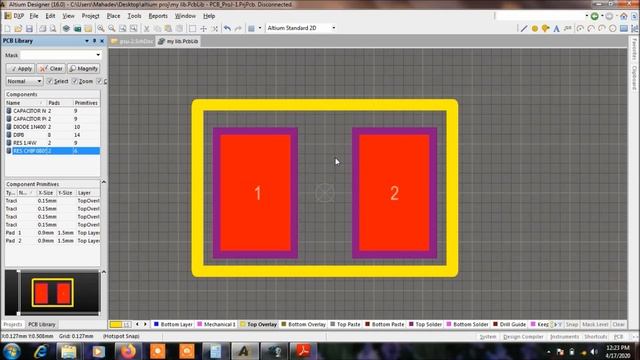Save the library with the floppy icon
This screenshot has width=640, height=360.
29,29
